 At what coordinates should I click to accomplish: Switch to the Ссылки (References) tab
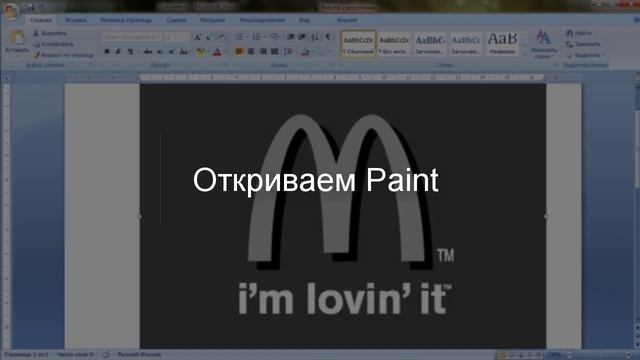[x=176, y=20]
